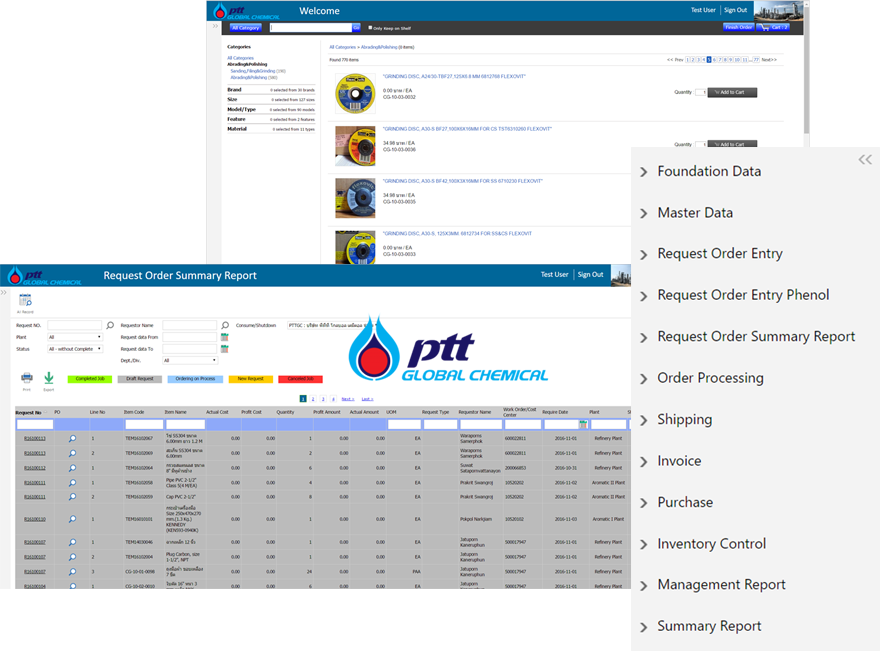This screenshot has width=880, height=651.
Task: Open Request Order Summary Report in the sidebar
Action: [x=756, y=337]
